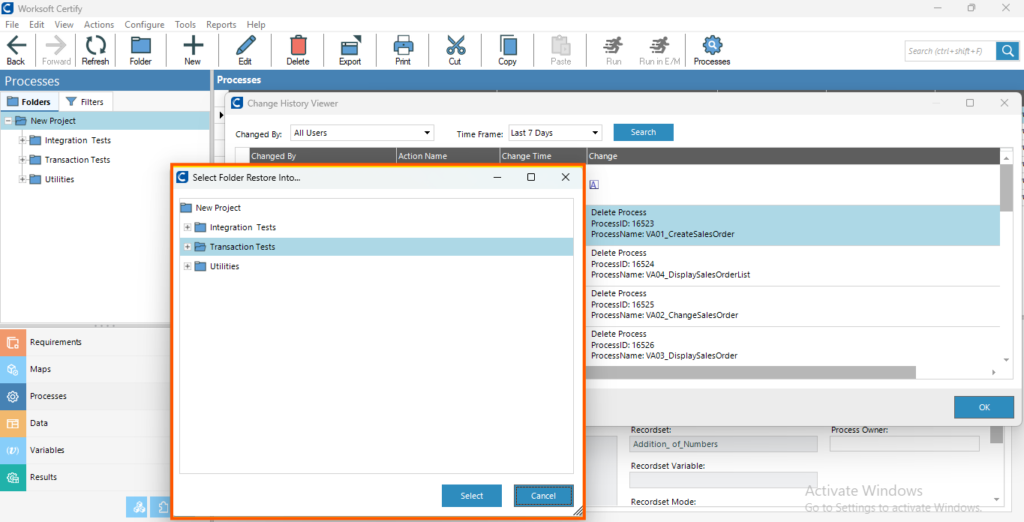The height and width of the screenshot is (522, 1024).
Task: Select Transaction Tests in Processes panel tree
Action: click(x=77, y=160)
